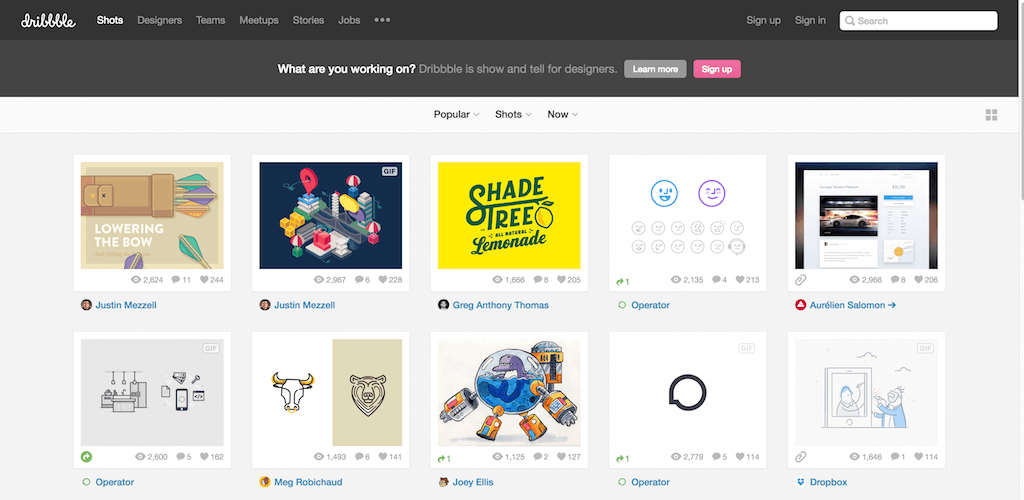1024x500 pixels.
Task: Click the green rebound circle on kitchen GIF shot
Action: [86, 457]
